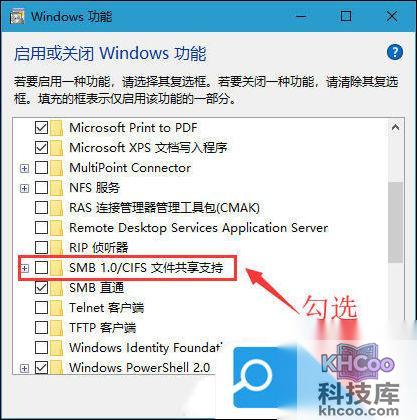
Task: Select the RAS 连接管理器管理工具包(CMAK) entry
Action: tap(164, 208)
